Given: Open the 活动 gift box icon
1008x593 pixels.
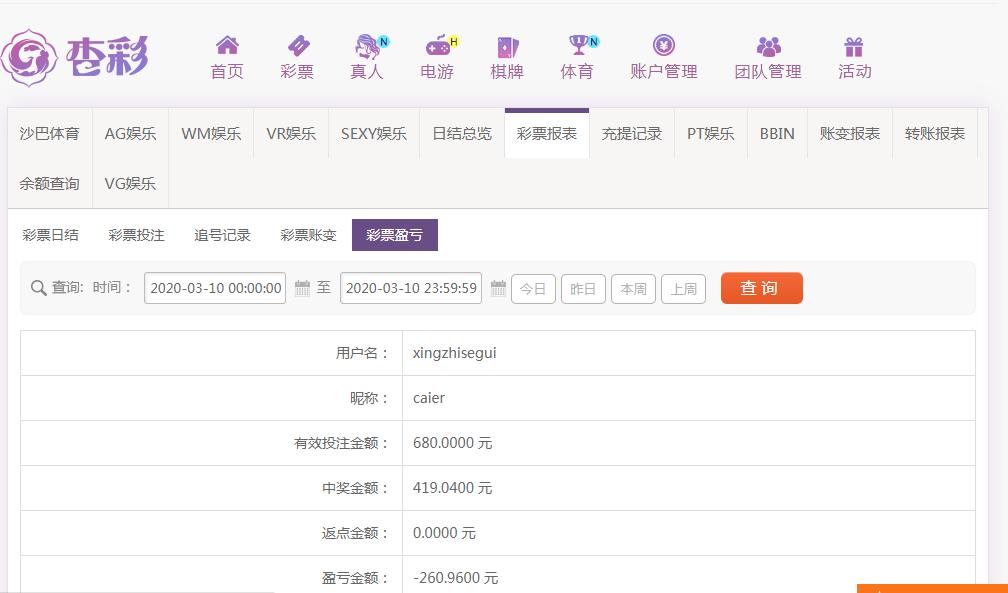Looking at the screenshot, I should click(x=854, y=46).
